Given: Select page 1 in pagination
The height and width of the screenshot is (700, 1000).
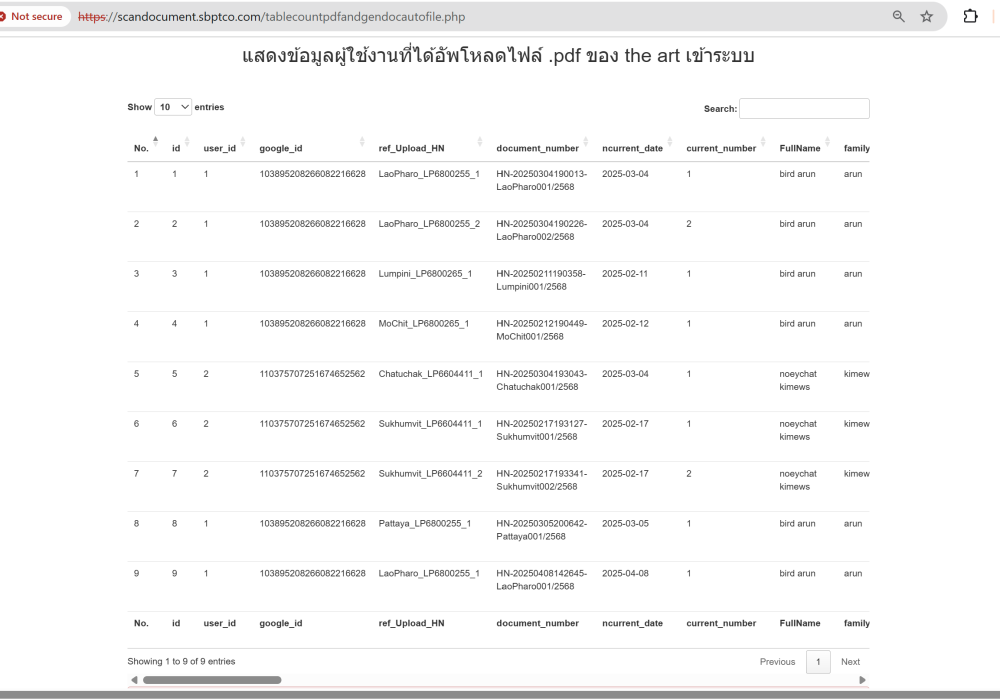Looking at the screenshot, I should point(818,662).
